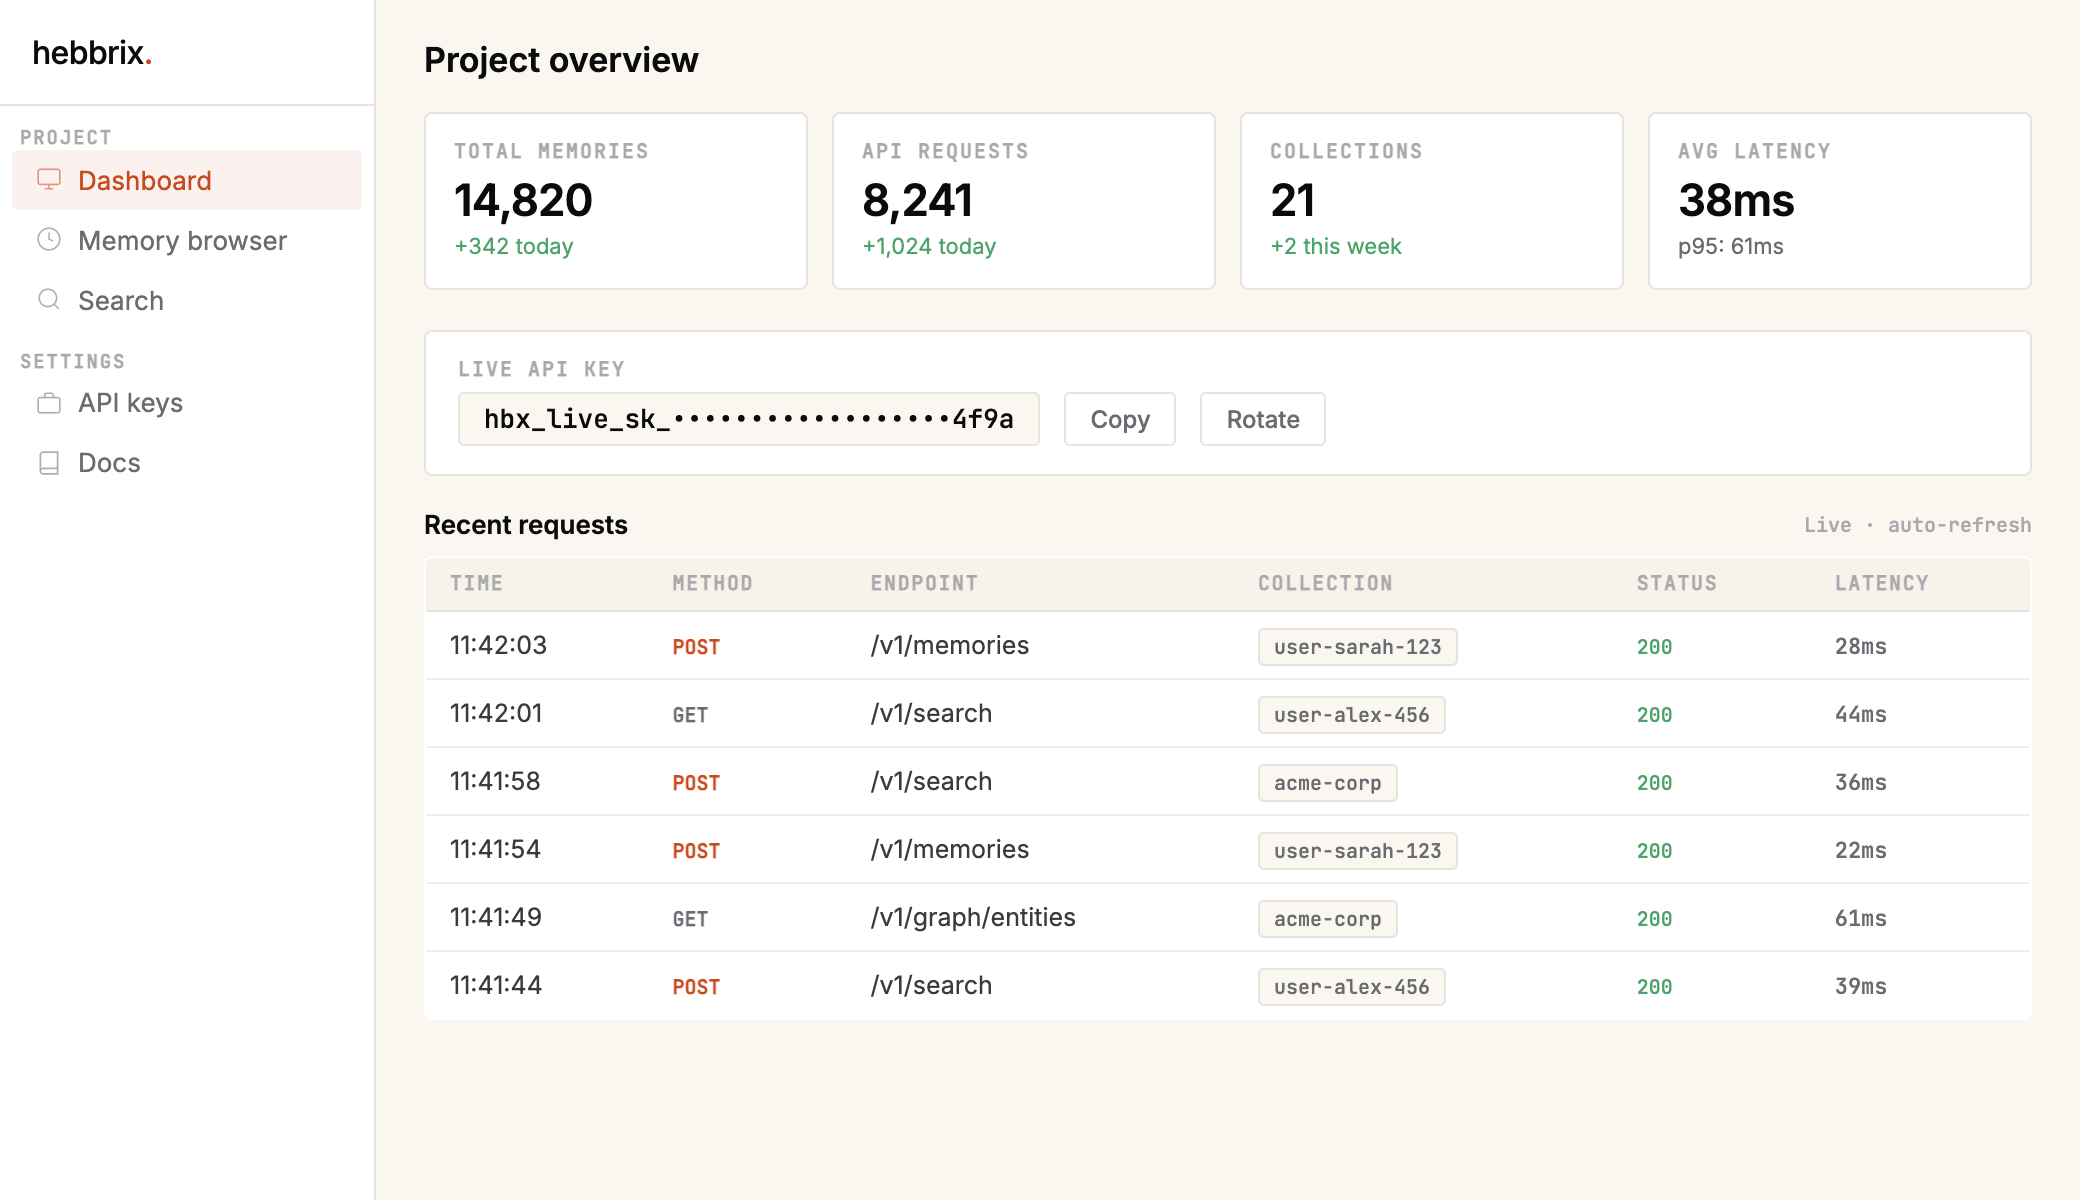Viewport: 2080px width, 1200px height.
Task: Click the Collection column header
Action: coord(1325,583)
